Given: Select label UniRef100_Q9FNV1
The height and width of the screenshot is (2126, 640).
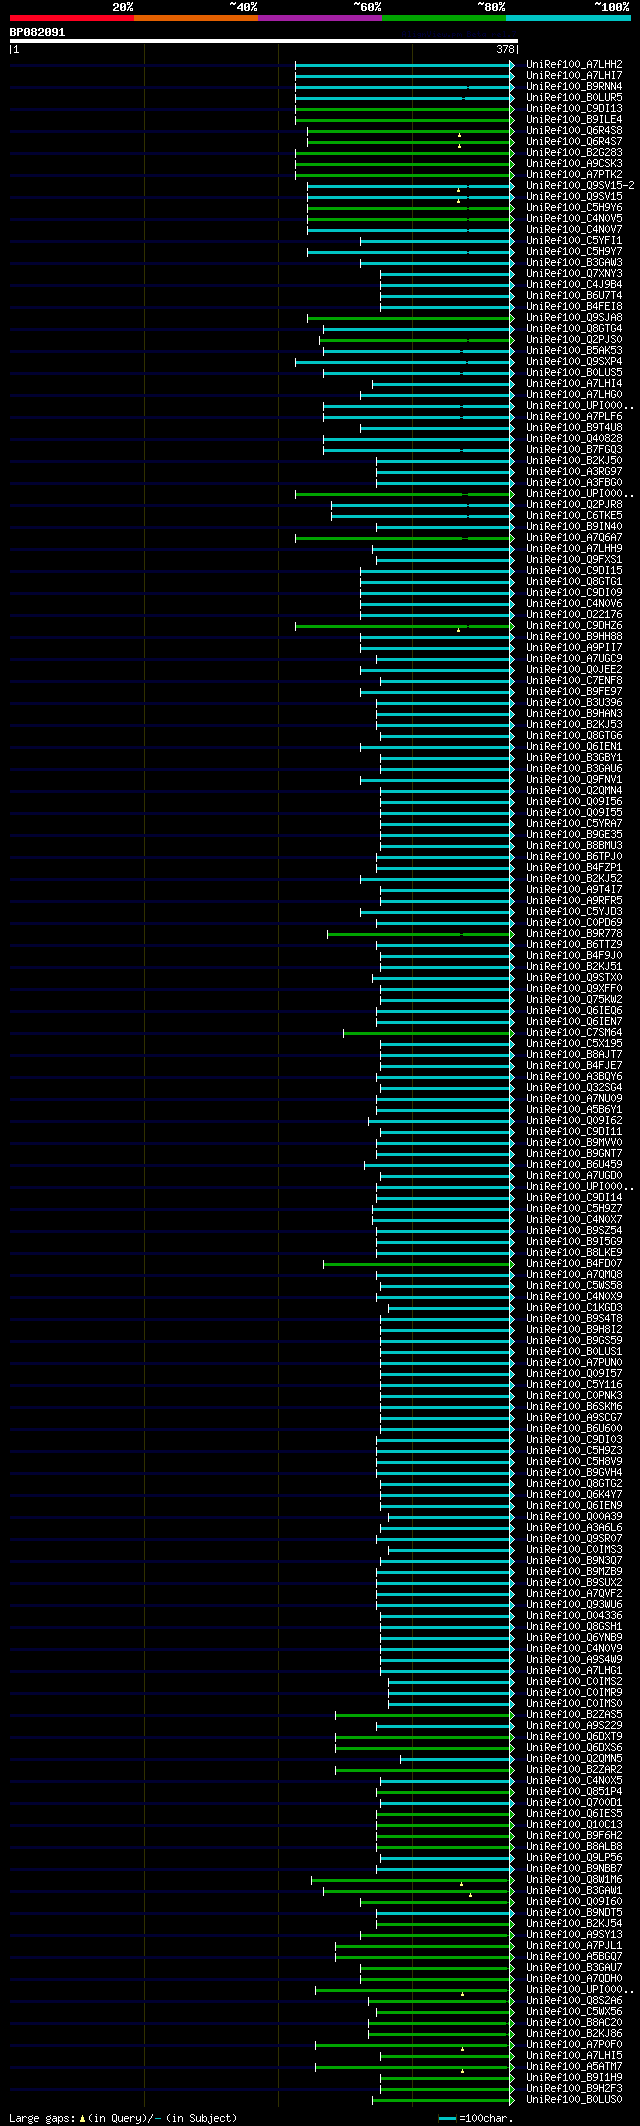Looking at the screenshot, I should [574, 780].
